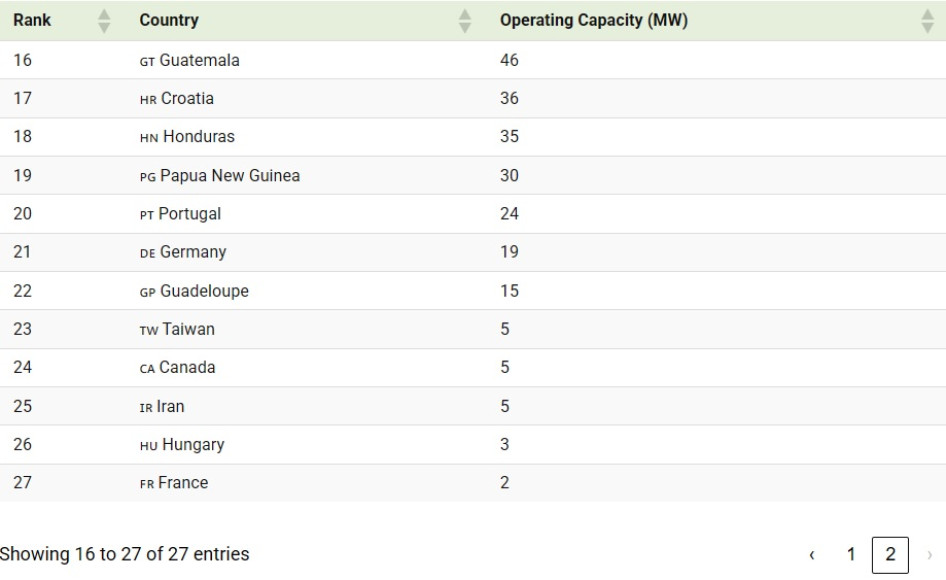Select page 2 pagination button
The width and height of the screenshot is (946, 580).
pos(890,554)
